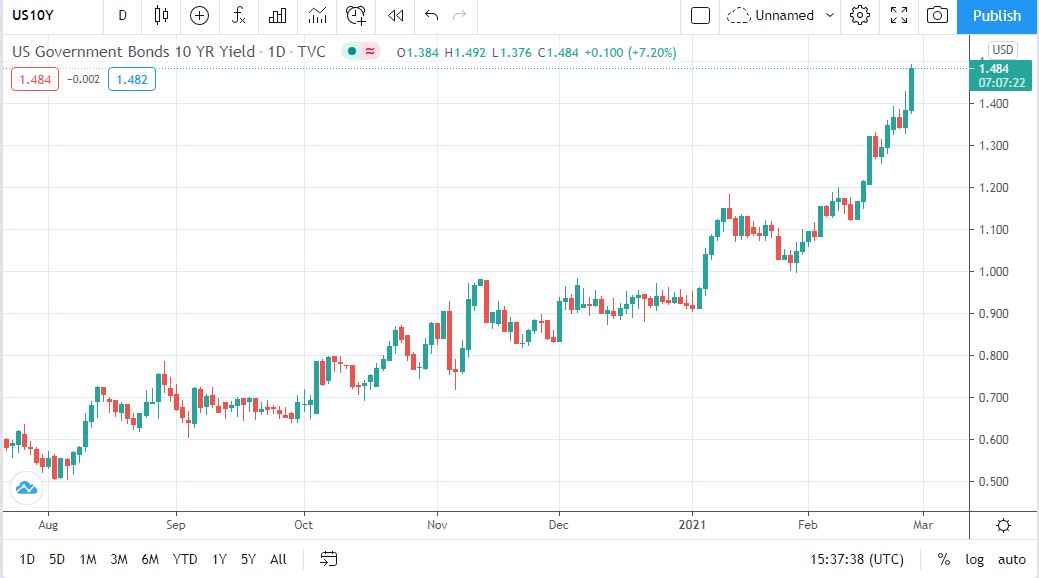The height and width of the screenshot is (578, 1039).
Task: Open the fx indicators menu
Action: [238, 15]
